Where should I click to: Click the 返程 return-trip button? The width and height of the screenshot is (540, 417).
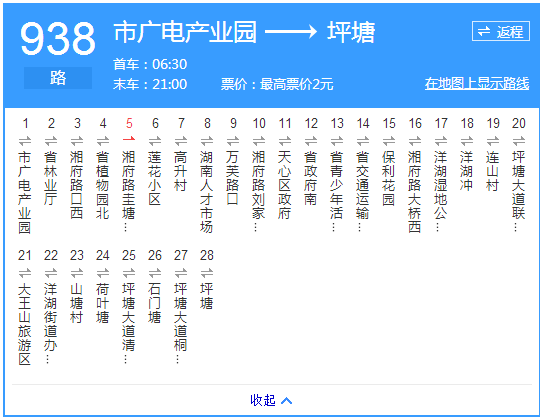click(x=501, y=31)
